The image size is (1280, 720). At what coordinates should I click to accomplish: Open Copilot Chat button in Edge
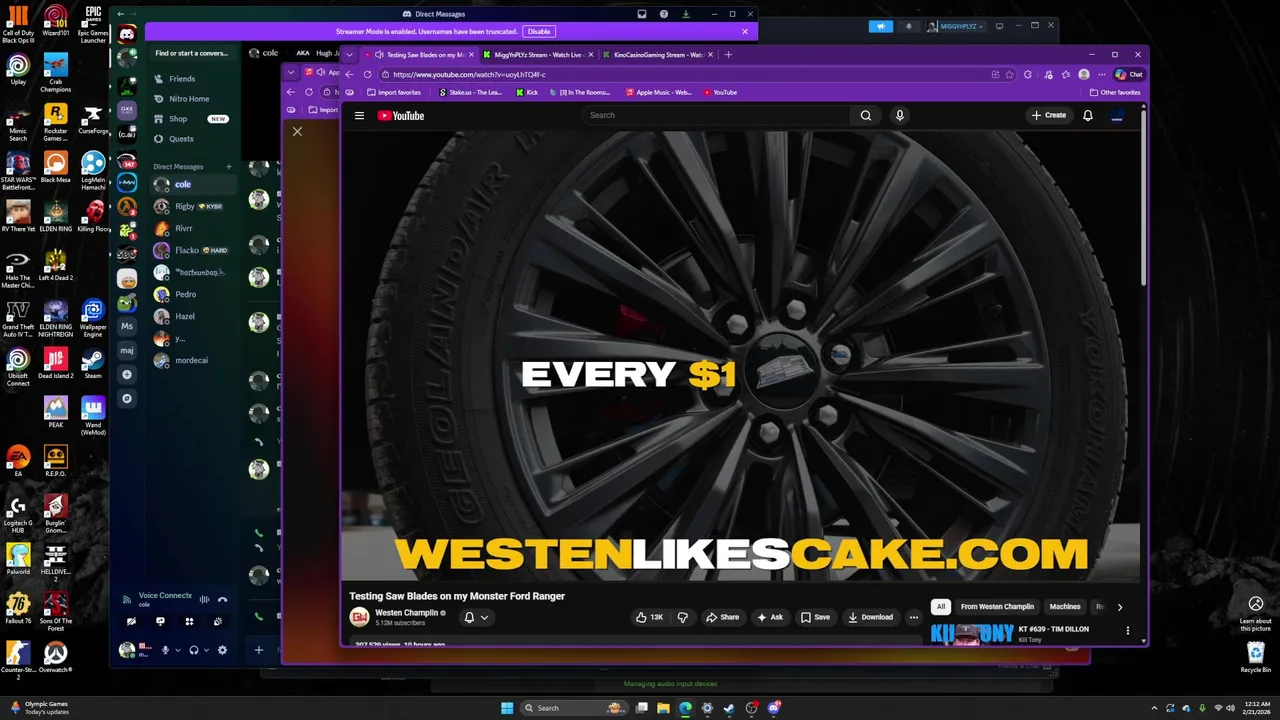pos(1129,74)
